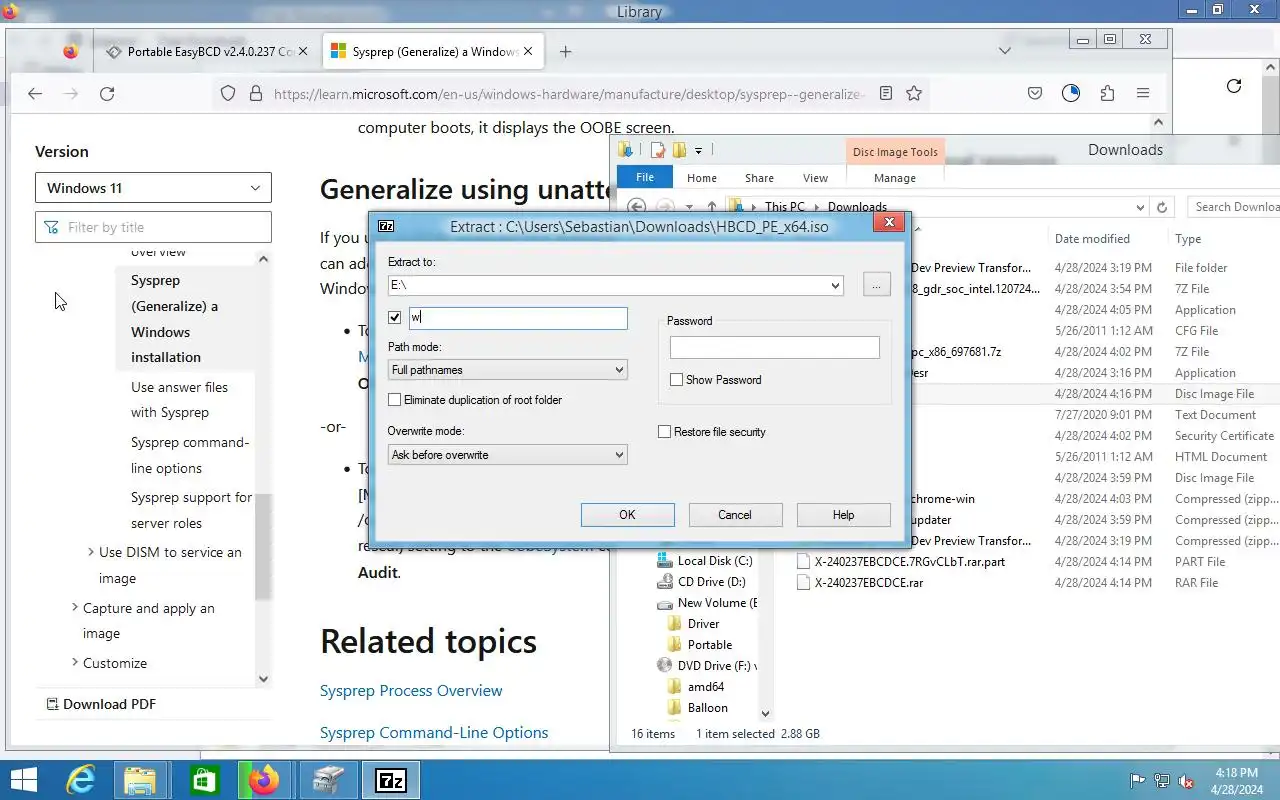1280x800 pixels.
Task: Refresh the Downloads folder in Explorer
Action: point(1162,207)
